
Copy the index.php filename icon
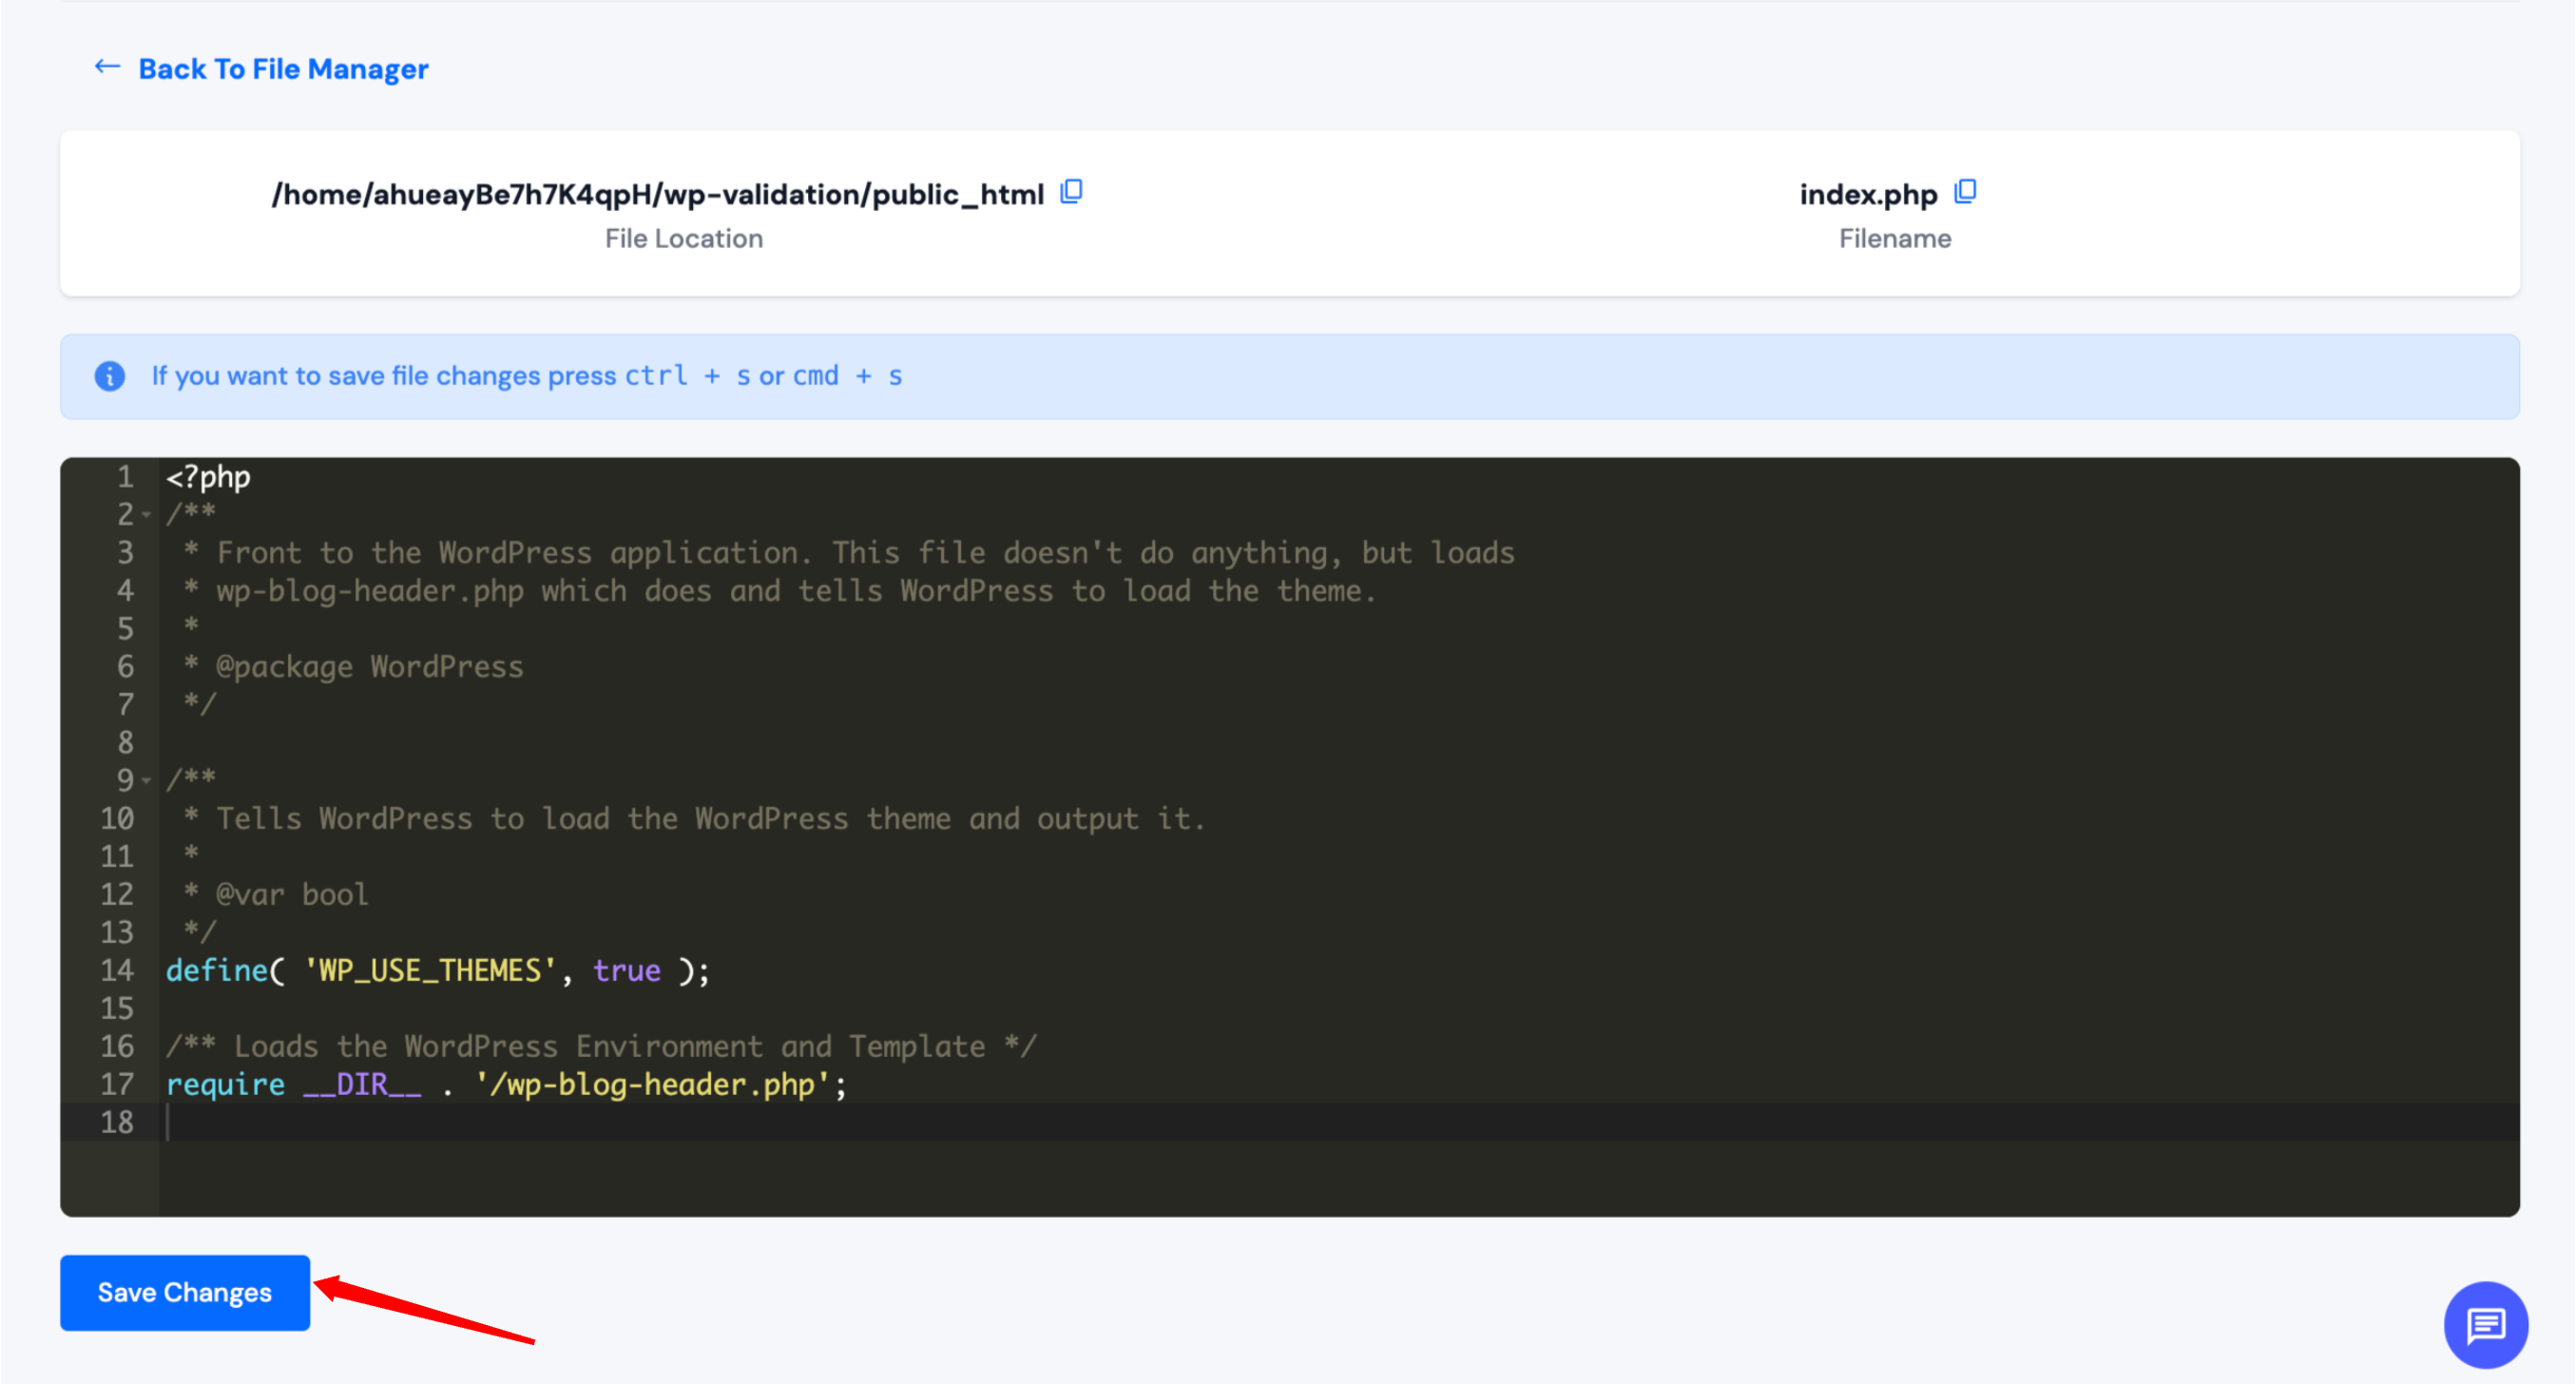pyautogui.click(x=1965, y=191)
